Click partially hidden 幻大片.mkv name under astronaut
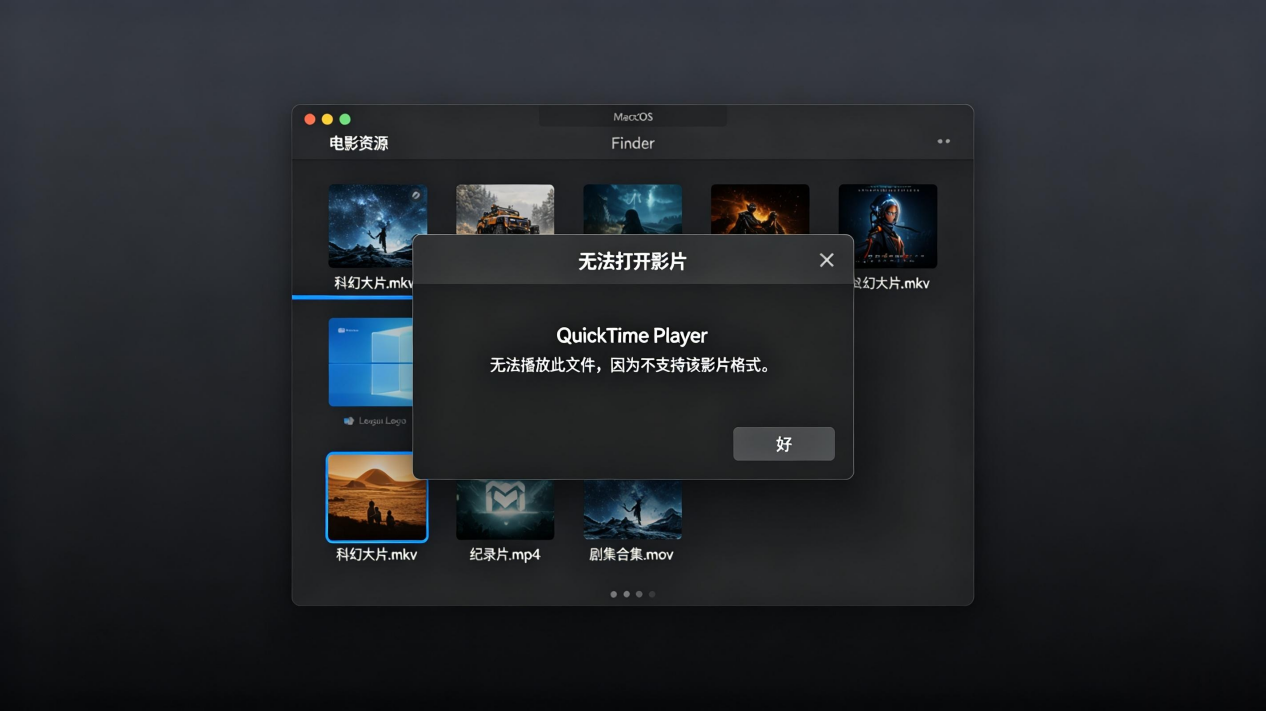This screenshot has width=1266, height=711. 892,283
